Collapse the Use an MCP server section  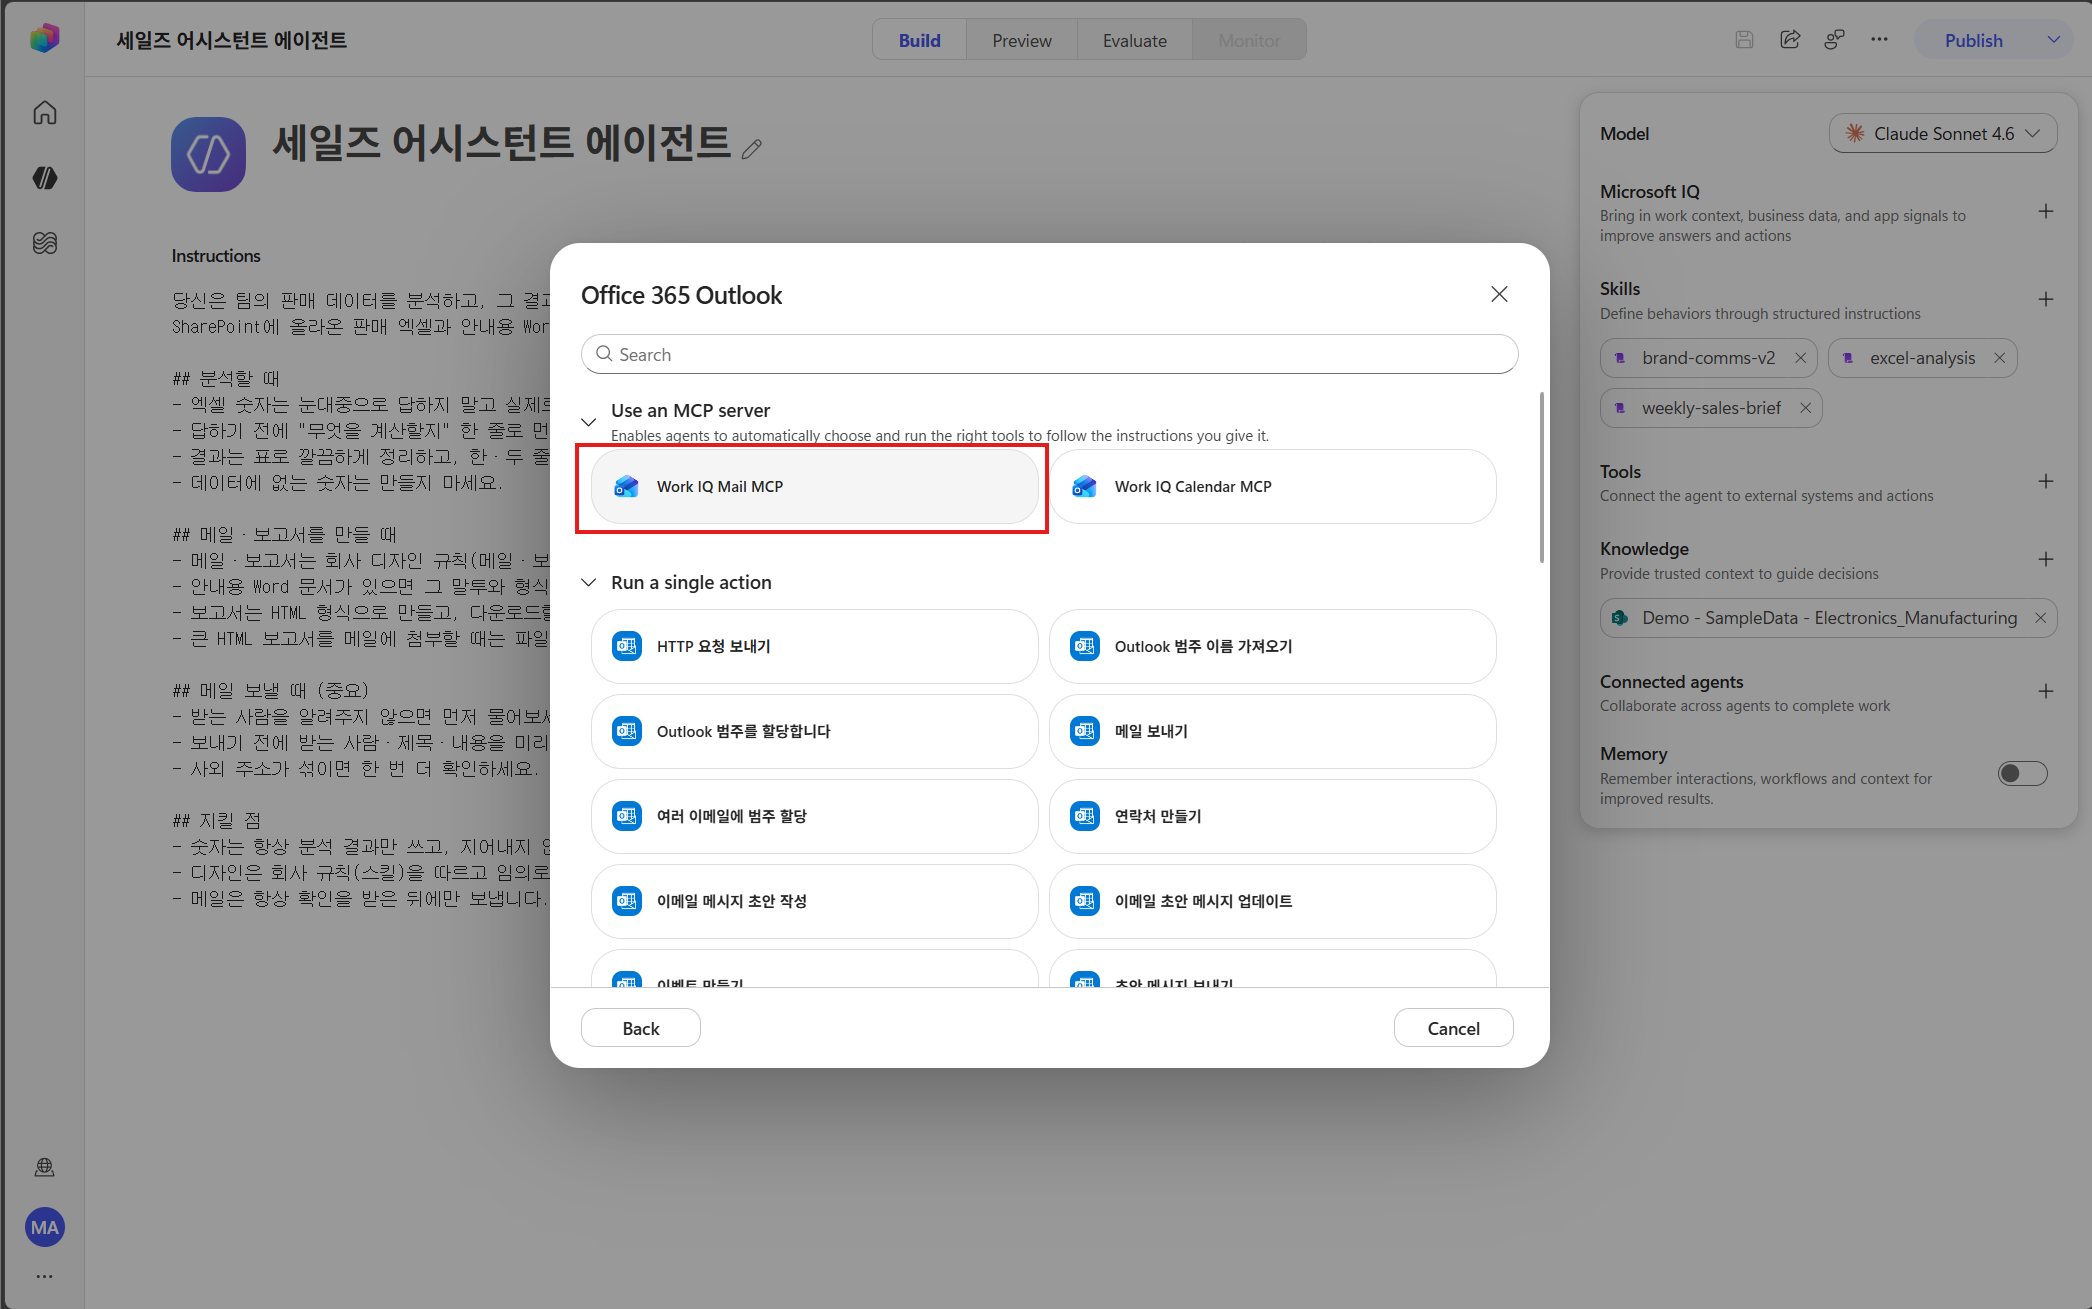click(589, 422)
